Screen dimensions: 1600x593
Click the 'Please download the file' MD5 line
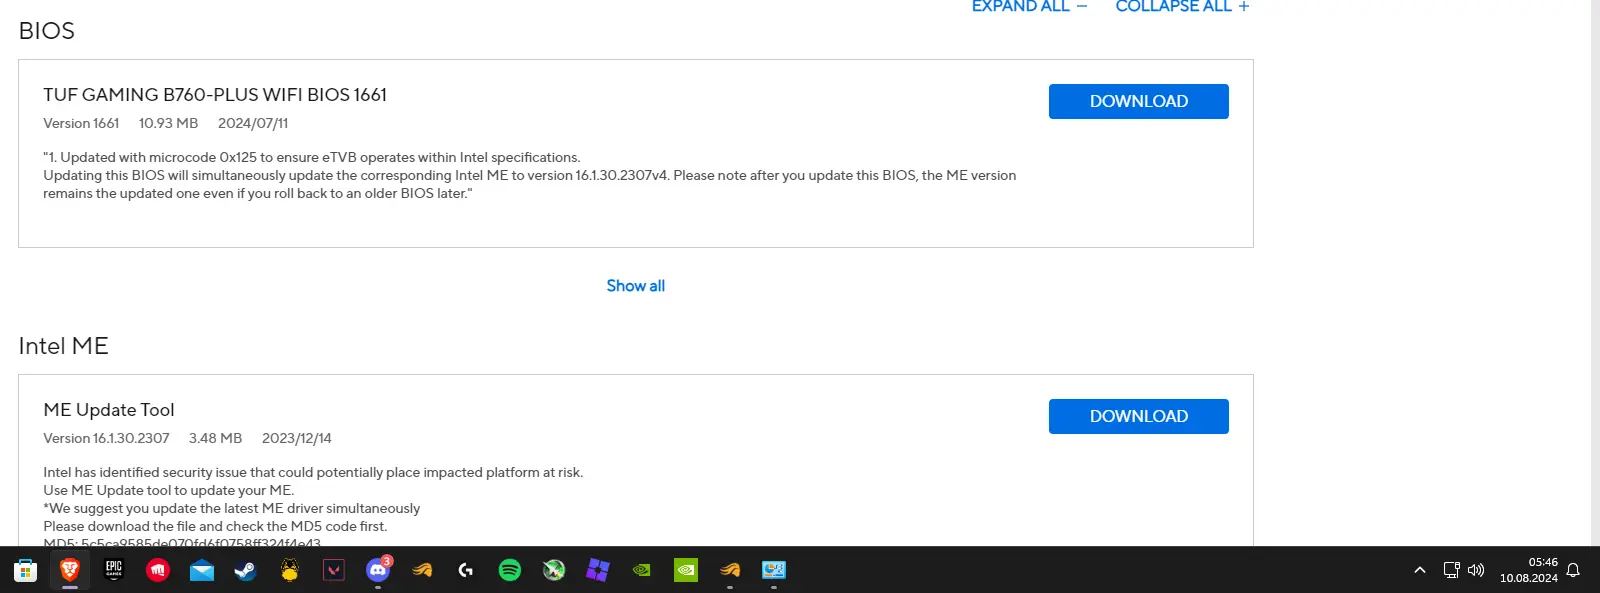click(215, 526)
